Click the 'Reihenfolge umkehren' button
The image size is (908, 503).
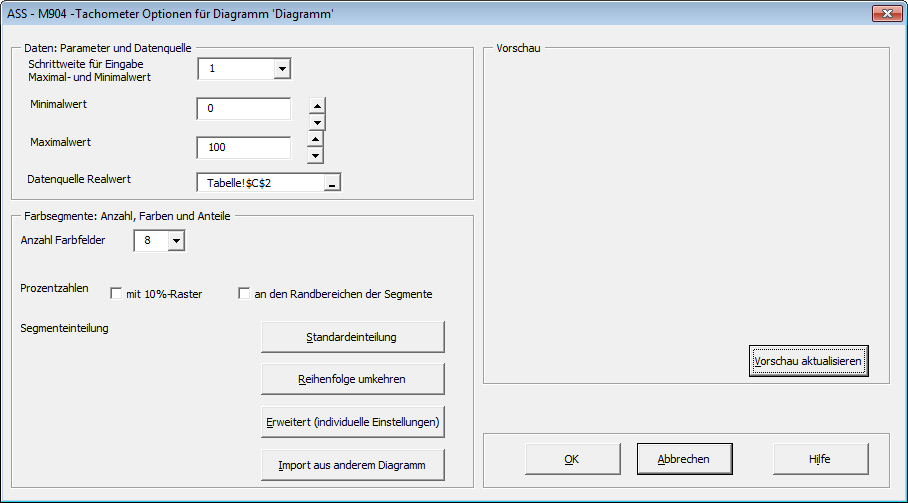click(352, 380)
